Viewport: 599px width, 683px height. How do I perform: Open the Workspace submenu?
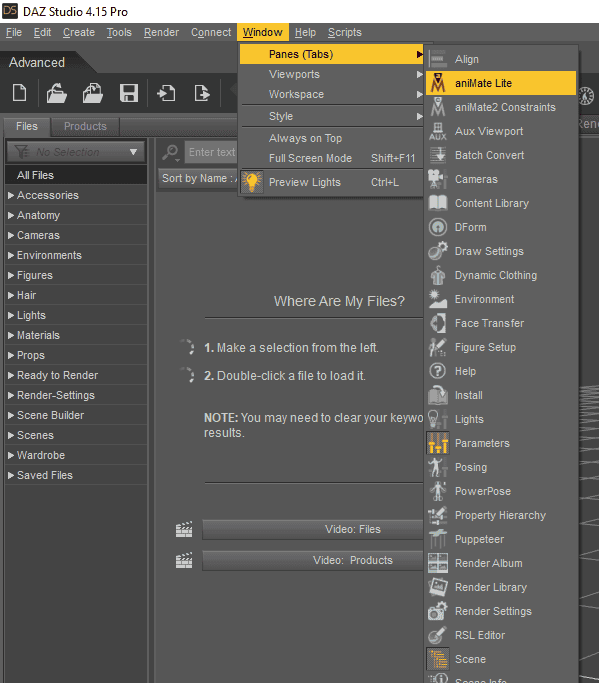(x=332, y=94)
